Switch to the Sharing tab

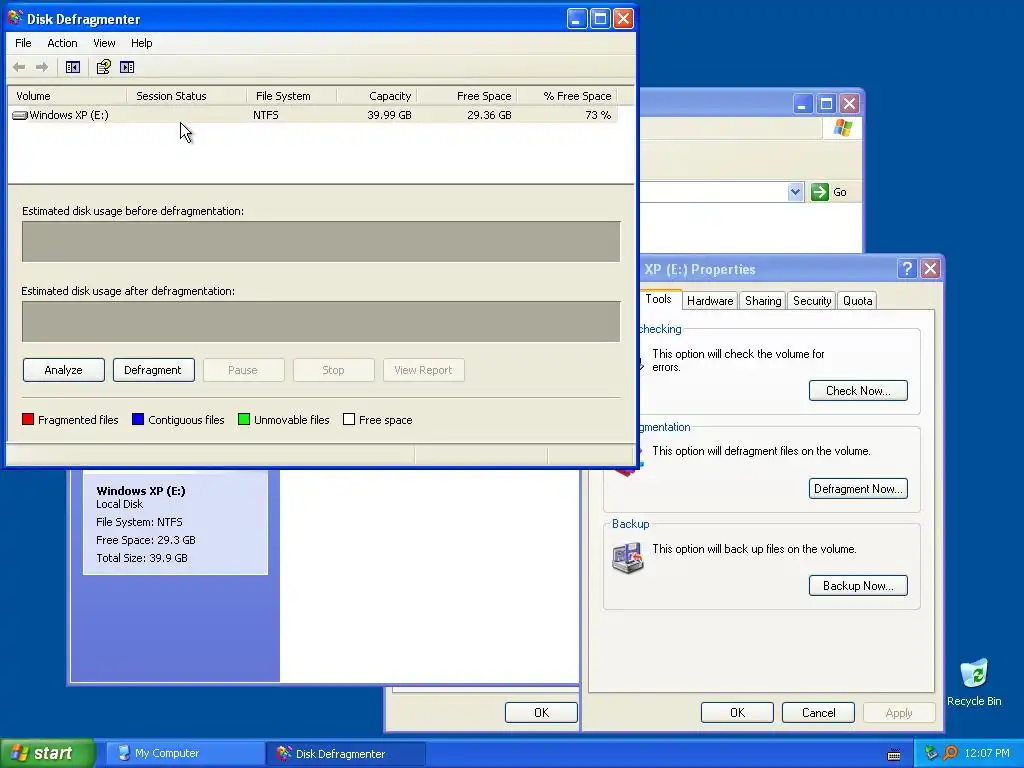[x=763, y=300]
